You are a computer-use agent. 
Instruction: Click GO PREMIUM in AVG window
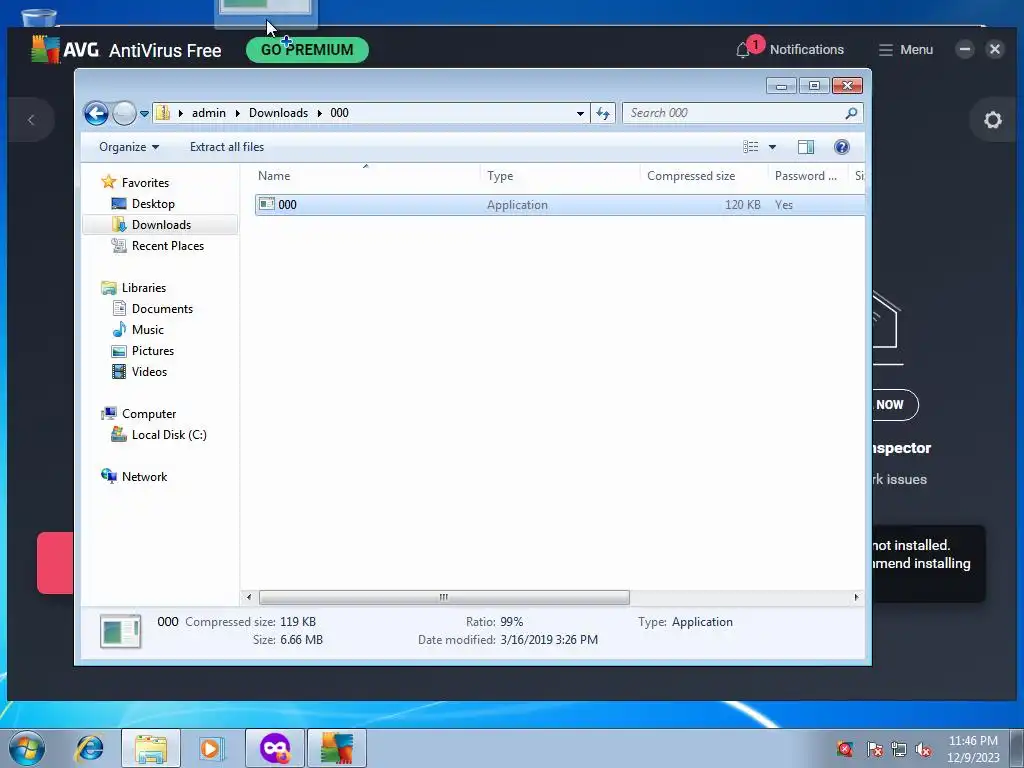coord(307,50)
